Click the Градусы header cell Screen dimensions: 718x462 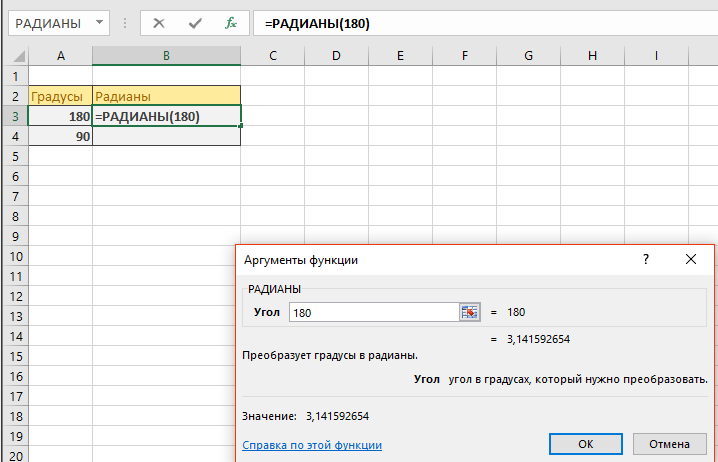pyautogui.click(x=60, y=96)
